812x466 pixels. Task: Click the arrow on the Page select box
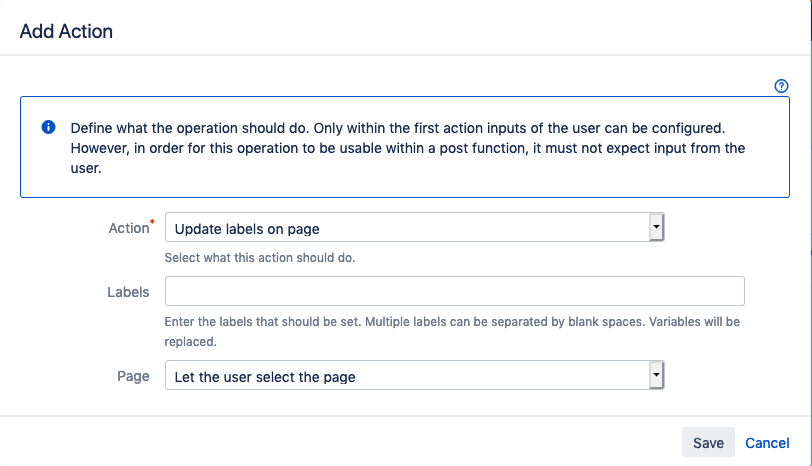click(x=656, y=375)
